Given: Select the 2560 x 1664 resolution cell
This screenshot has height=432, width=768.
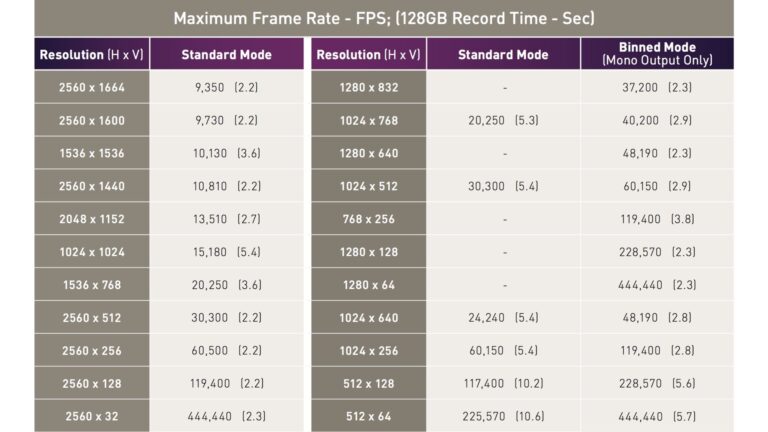Looking at the screenshot, I should tap(92, 87).
